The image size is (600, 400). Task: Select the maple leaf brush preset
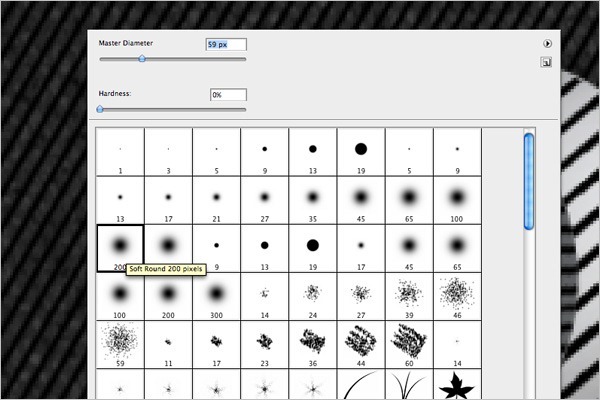[457, 385]
